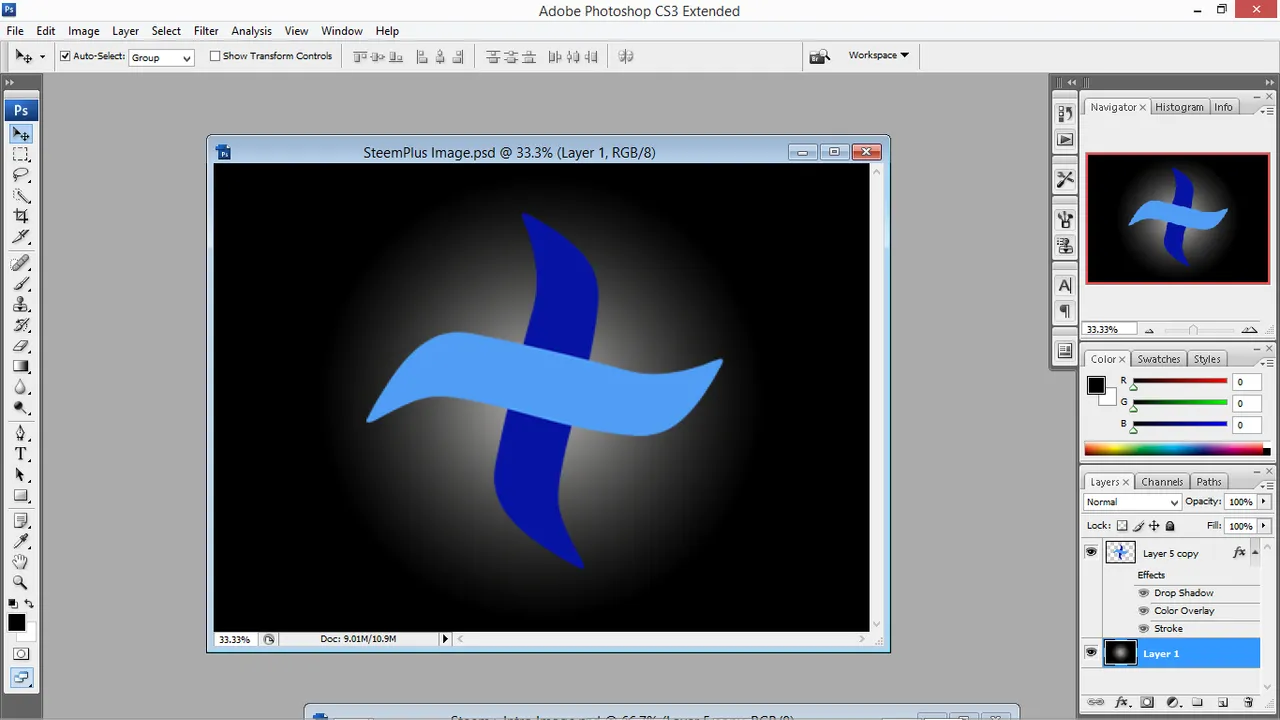
Task: Add layer mask icon
Action: click(1147, 703)
